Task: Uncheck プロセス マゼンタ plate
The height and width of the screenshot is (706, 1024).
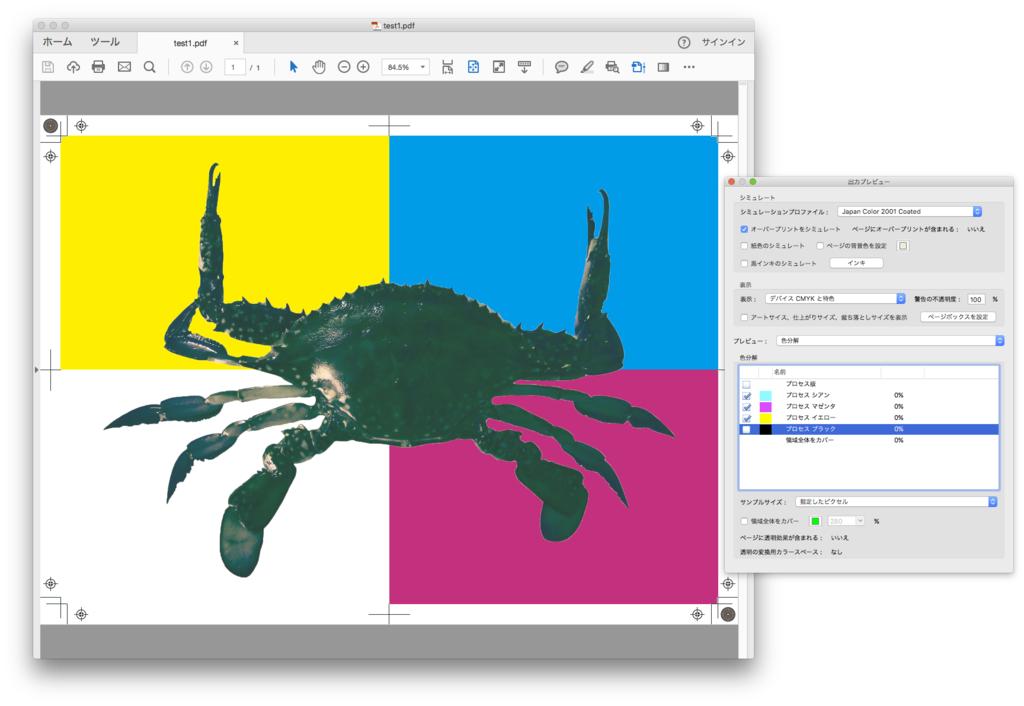Action: [x=746, y=407]
